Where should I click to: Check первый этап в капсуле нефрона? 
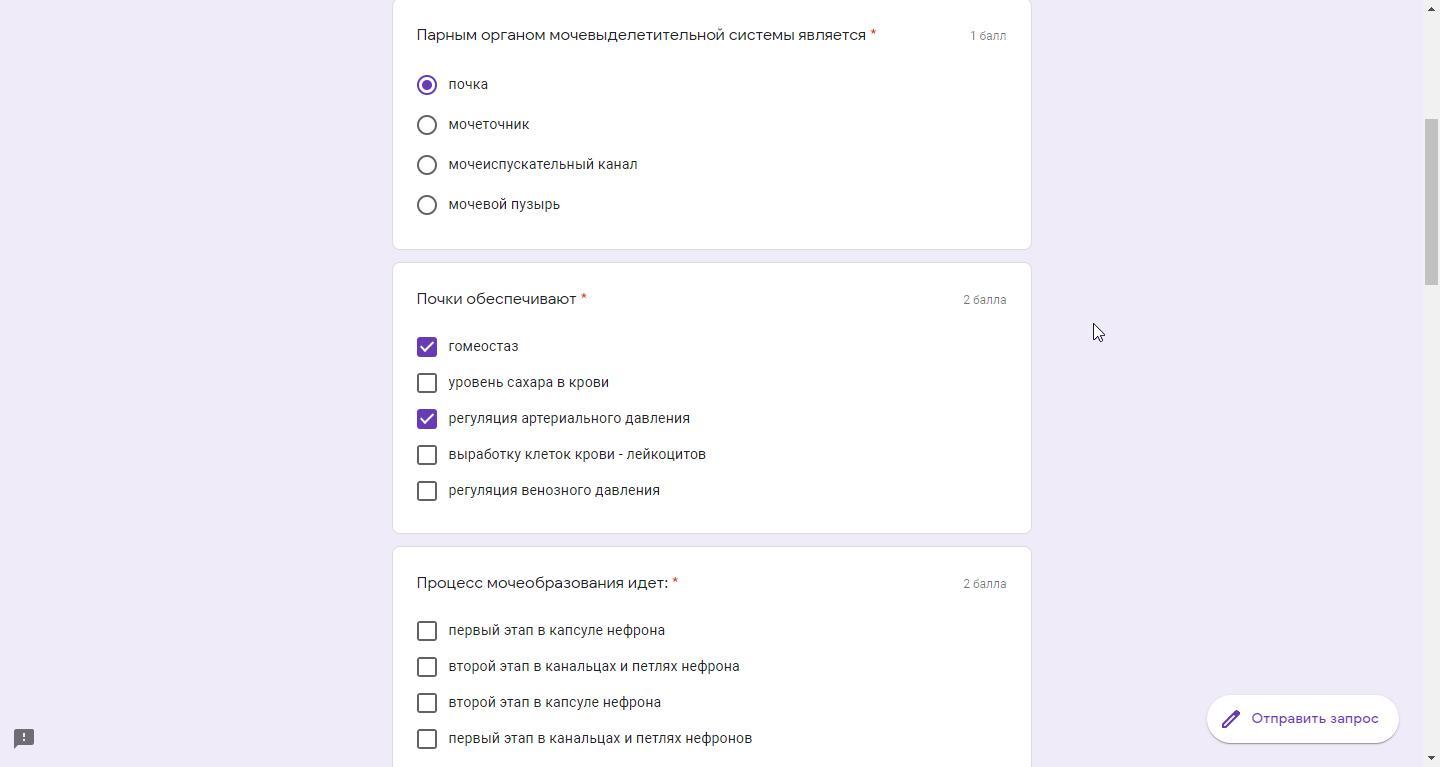point(427,631)
